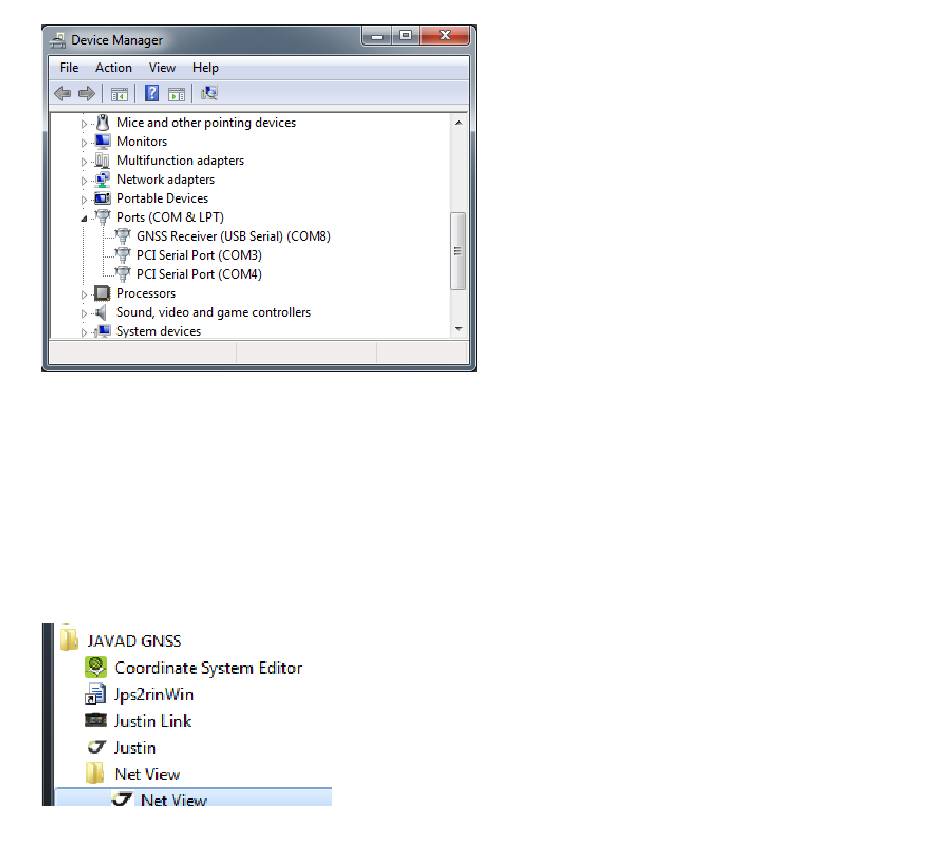Click the vertical scrollbar thumb in device list
The width and height of the screenshot is (950, 844).
click(x=458, y=251)
